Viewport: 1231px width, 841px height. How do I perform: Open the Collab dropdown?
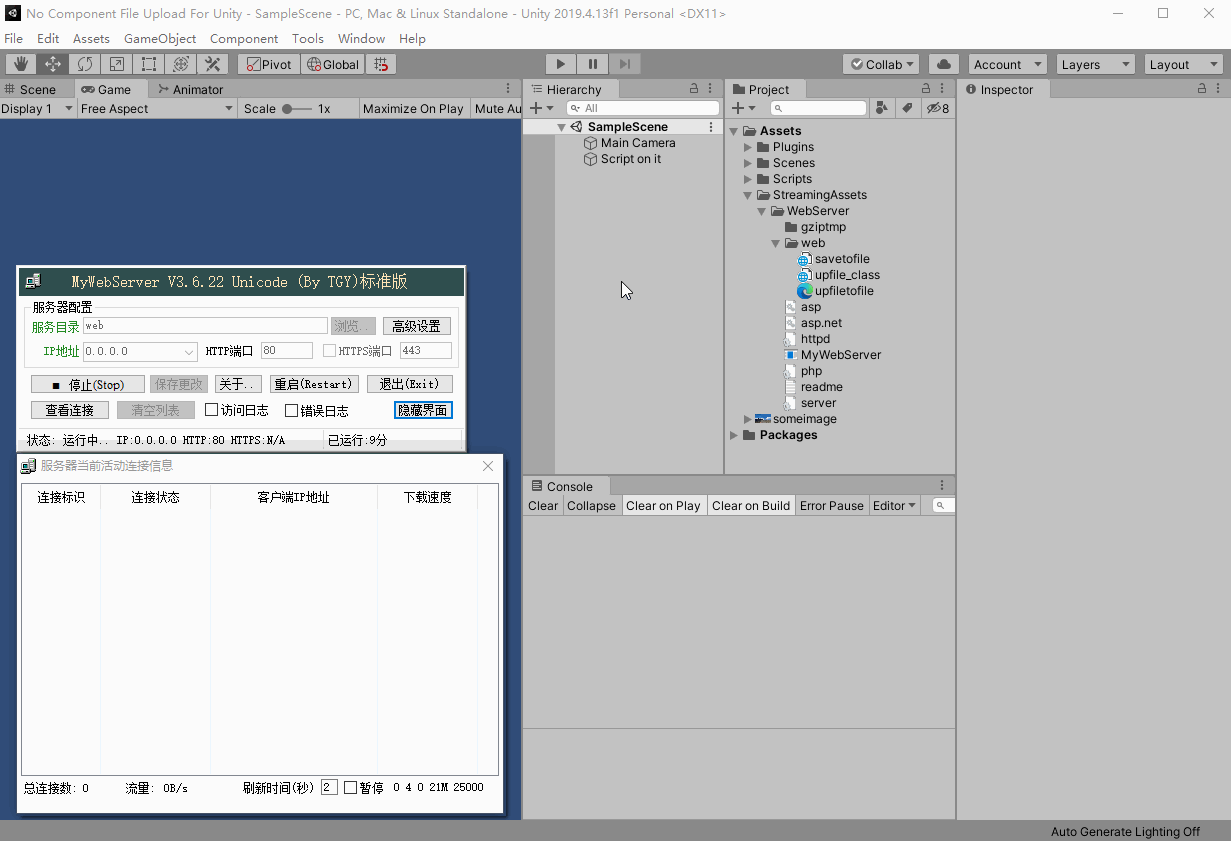882,64
